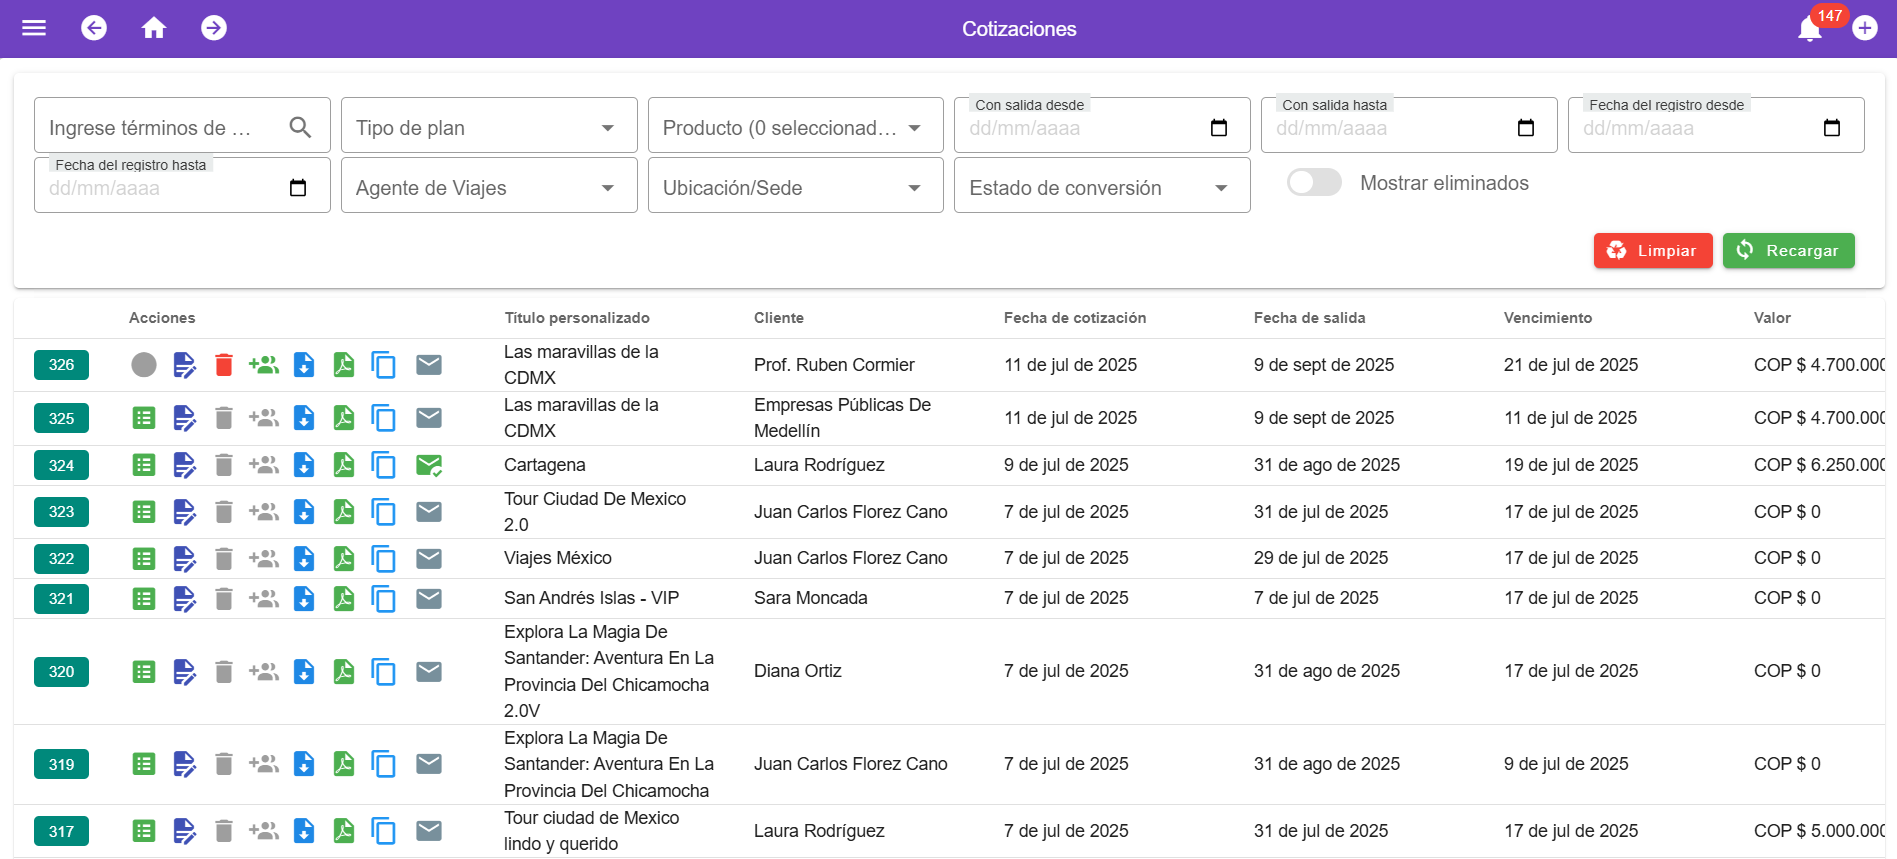This screenshot has width=1897, height=859.
Task: Add passengers to quotation 326
Action: point(264,365)
